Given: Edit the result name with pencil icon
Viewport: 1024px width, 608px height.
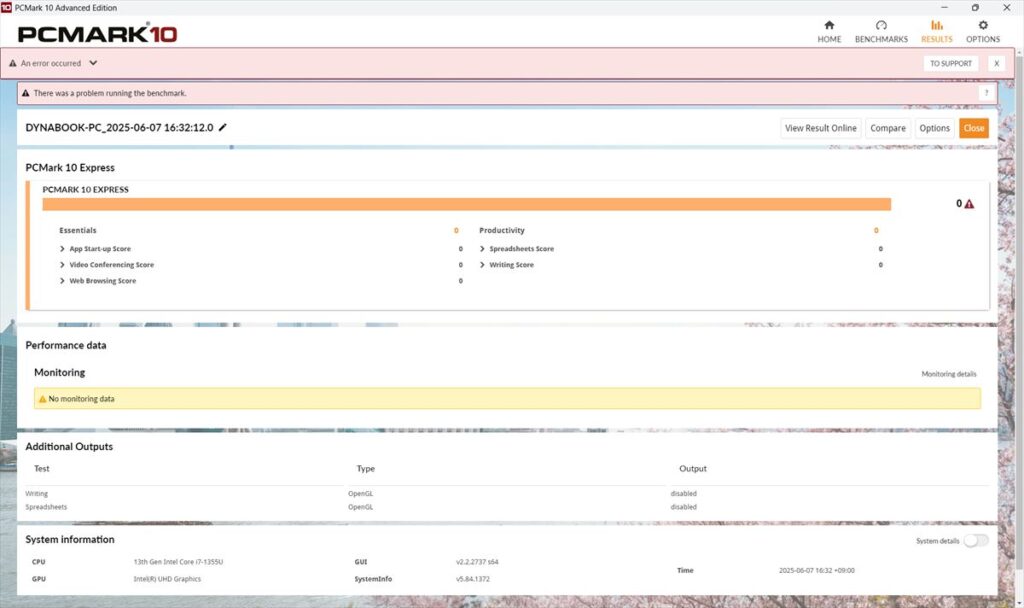Looking at the screenshot, I should [x=223, y=127].
